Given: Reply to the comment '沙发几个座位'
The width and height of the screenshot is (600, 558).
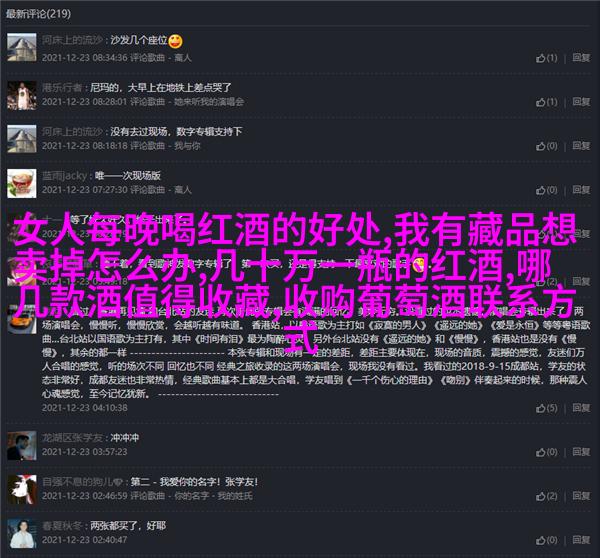Looking at the screenshot, I should pos(581,58).
